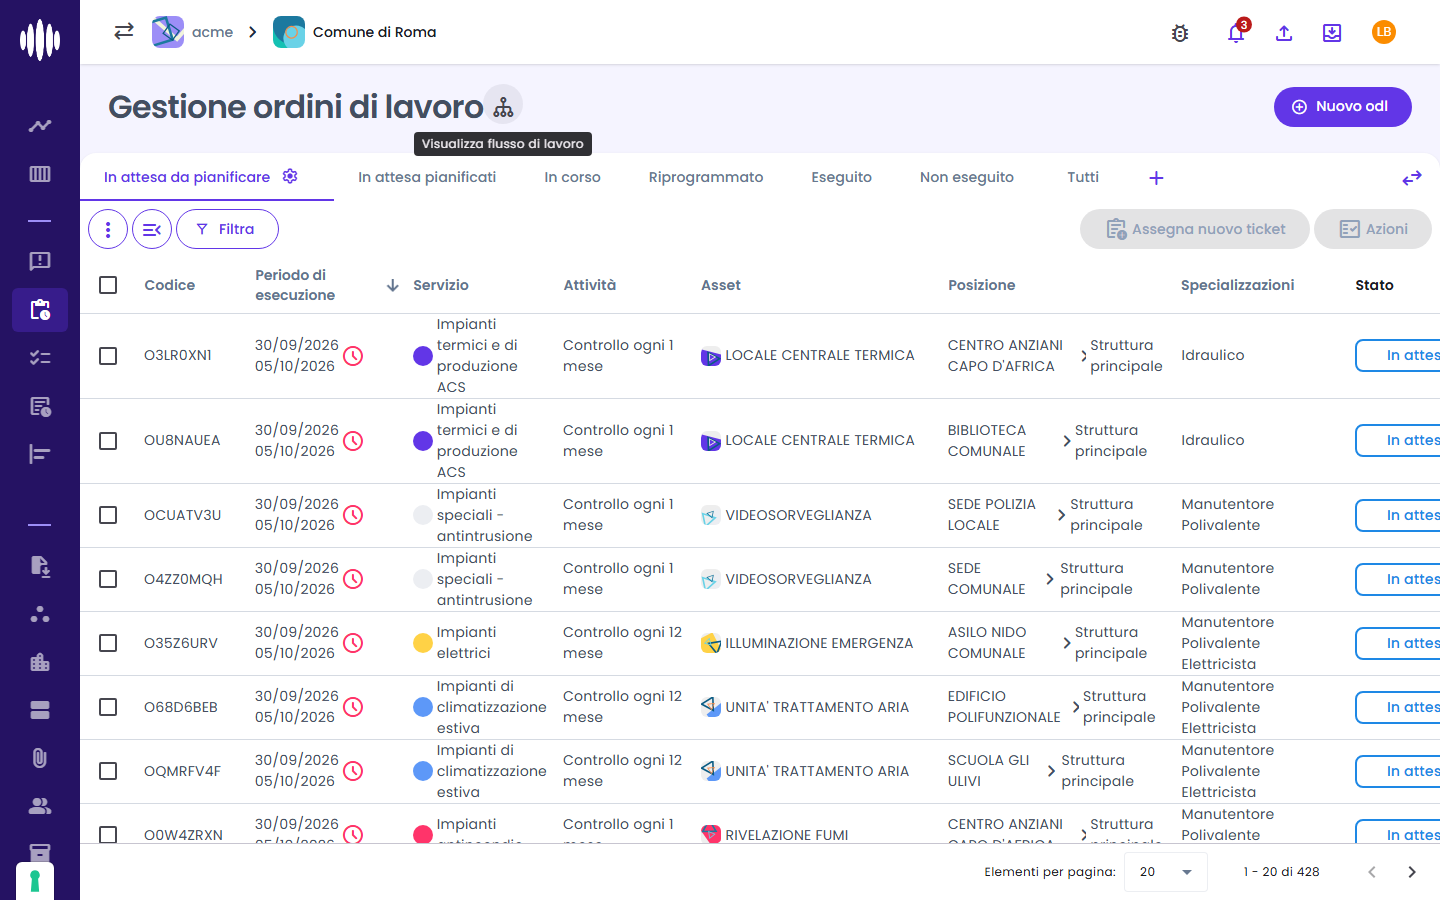
Task: Open the Filtra filter button
Action: pyautogui.click(x=227, y=229)
